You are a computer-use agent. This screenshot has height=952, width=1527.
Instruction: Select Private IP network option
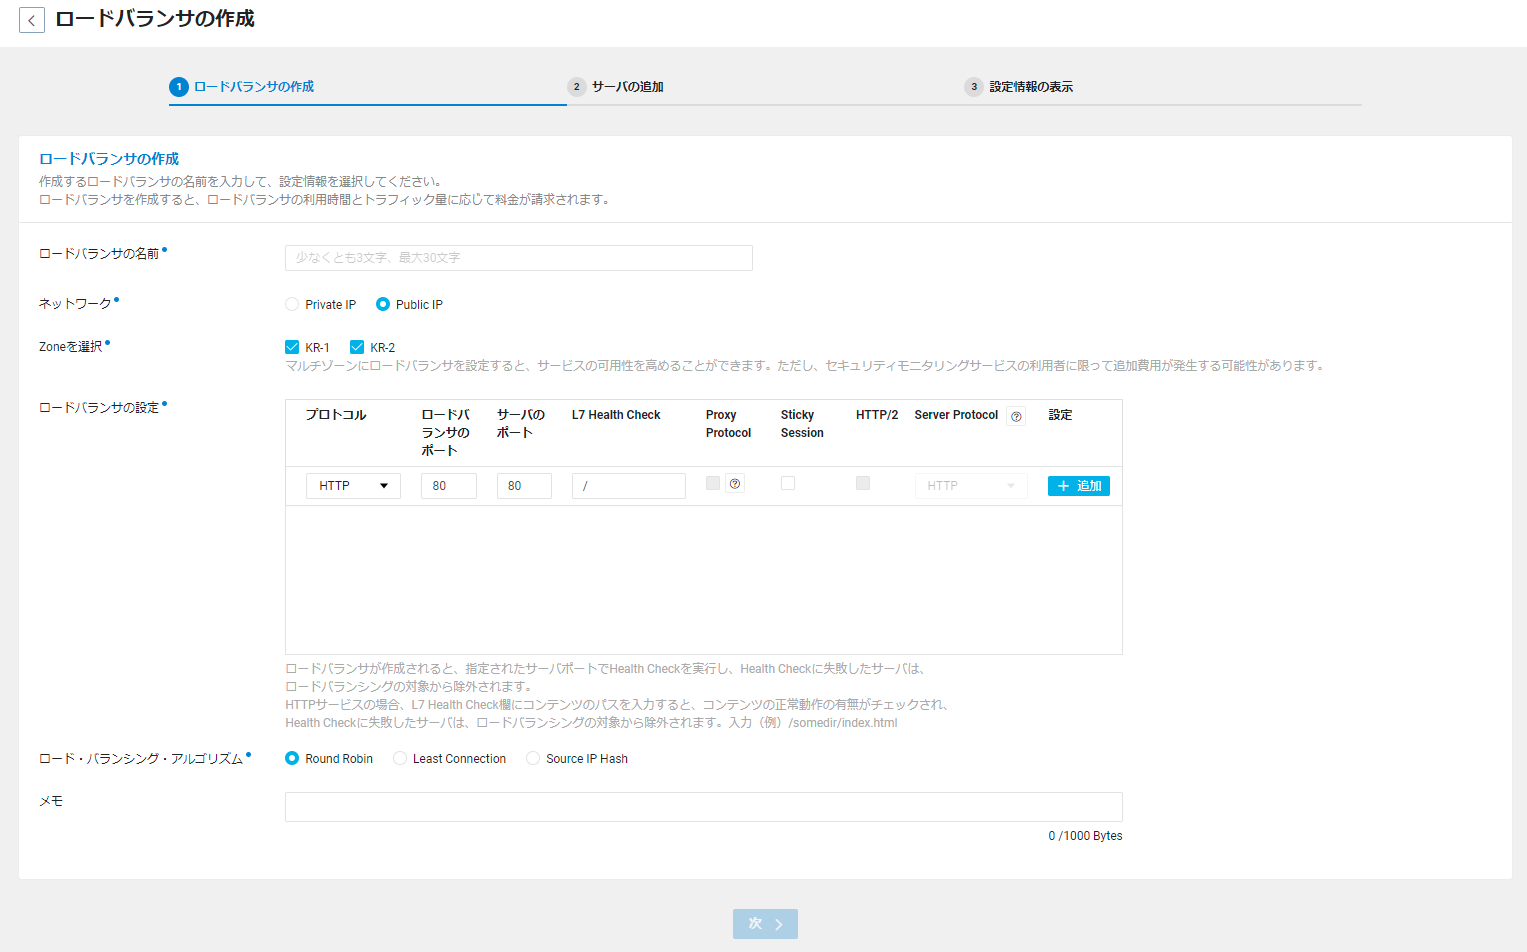point(292,304)
